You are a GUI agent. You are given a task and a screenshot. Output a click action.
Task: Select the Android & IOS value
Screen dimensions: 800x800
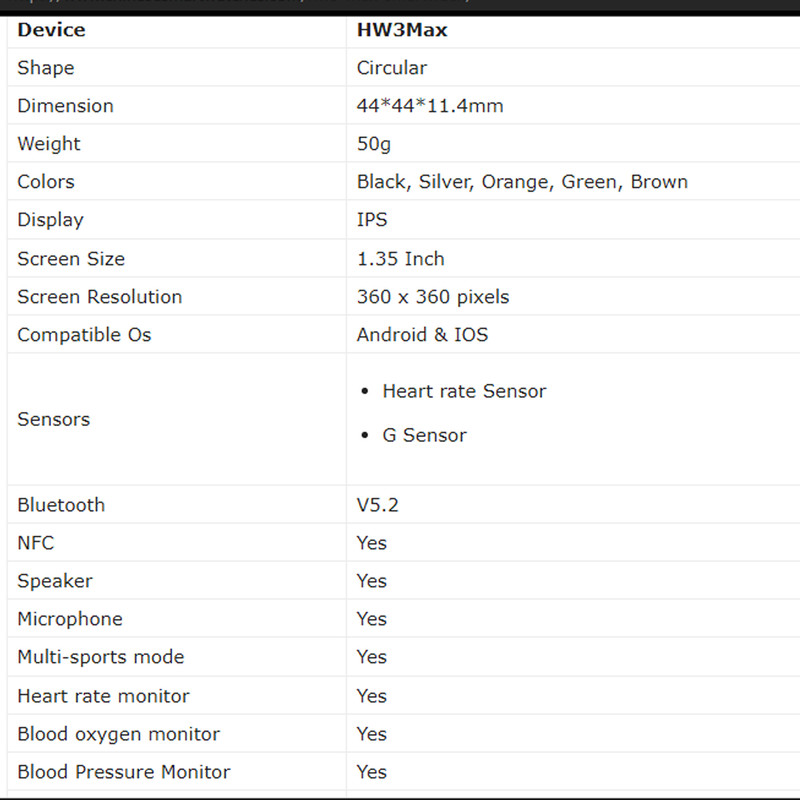pos(422,335)
